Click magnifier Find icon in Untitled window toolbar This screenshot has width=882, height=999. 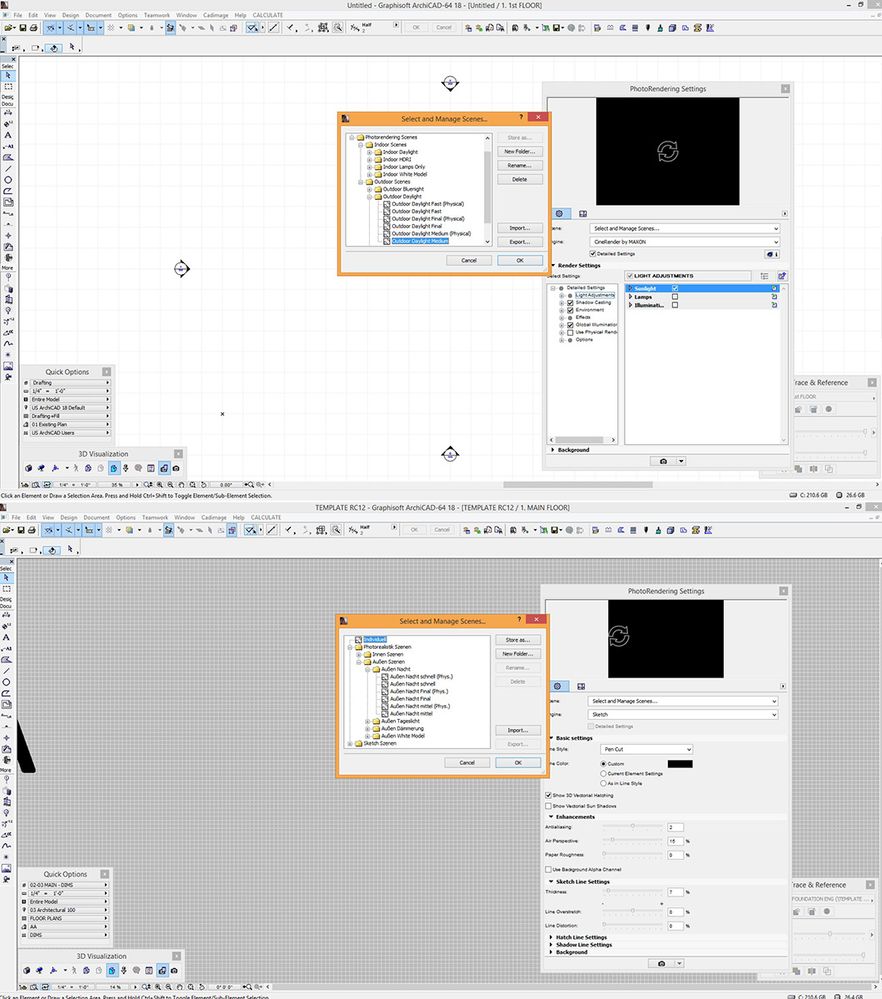click(337, 28)
